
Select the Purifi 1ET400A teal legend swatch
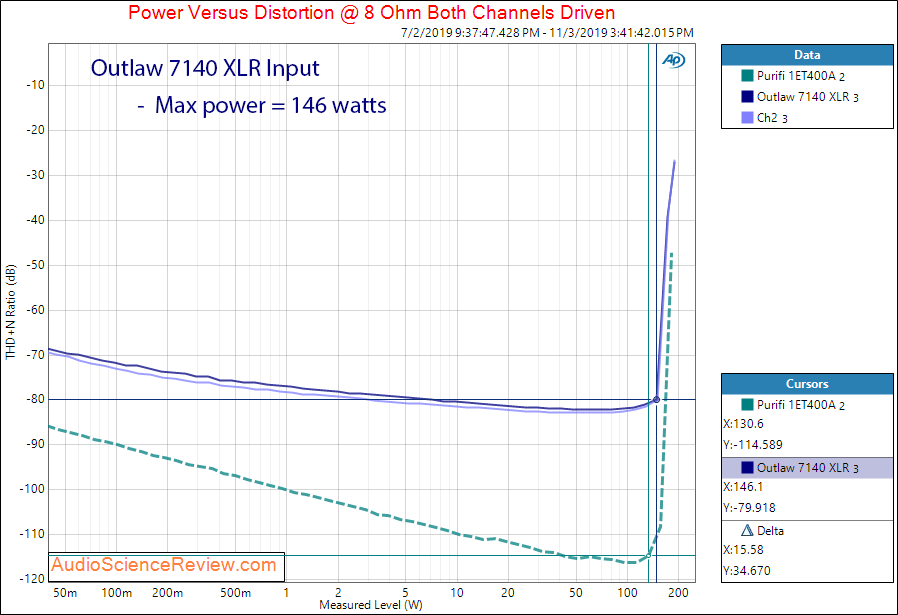point(747,76)
